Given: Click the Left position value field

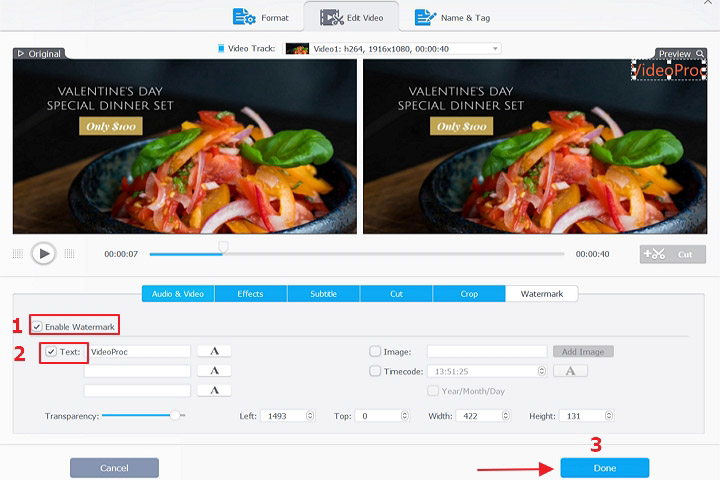Looking at the screenshot, I should click(x=283, y=416).
